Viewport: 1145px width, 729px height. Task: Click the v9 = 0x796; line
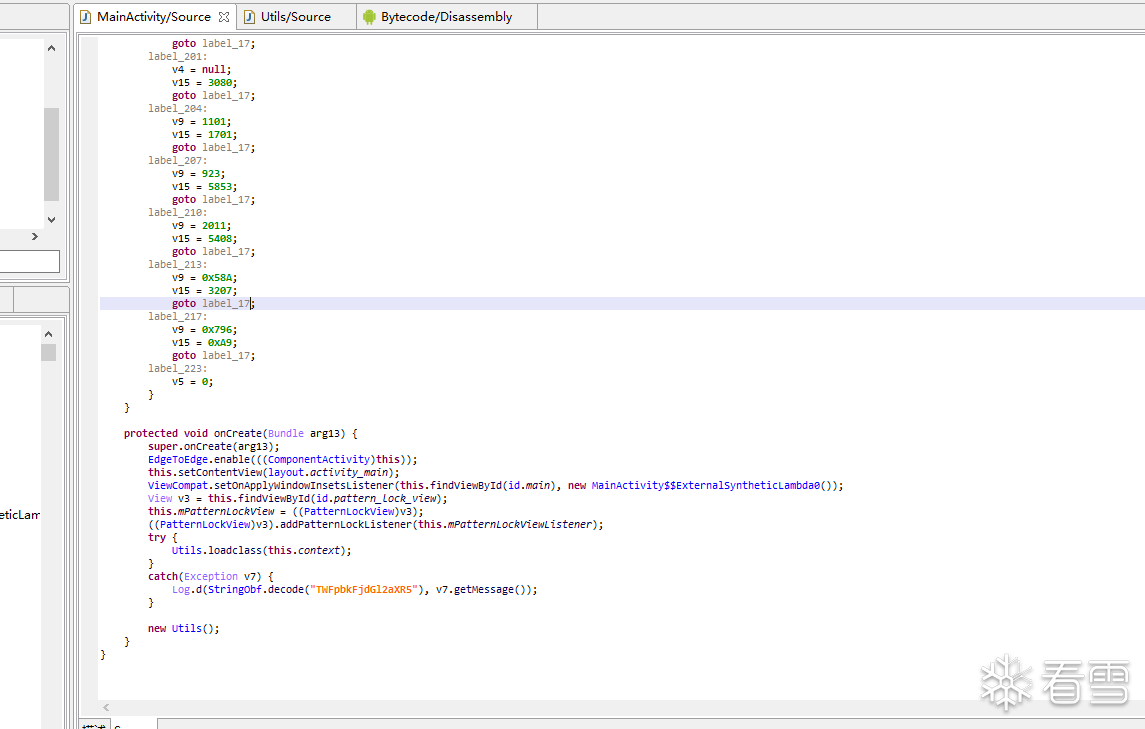[204, 329]
